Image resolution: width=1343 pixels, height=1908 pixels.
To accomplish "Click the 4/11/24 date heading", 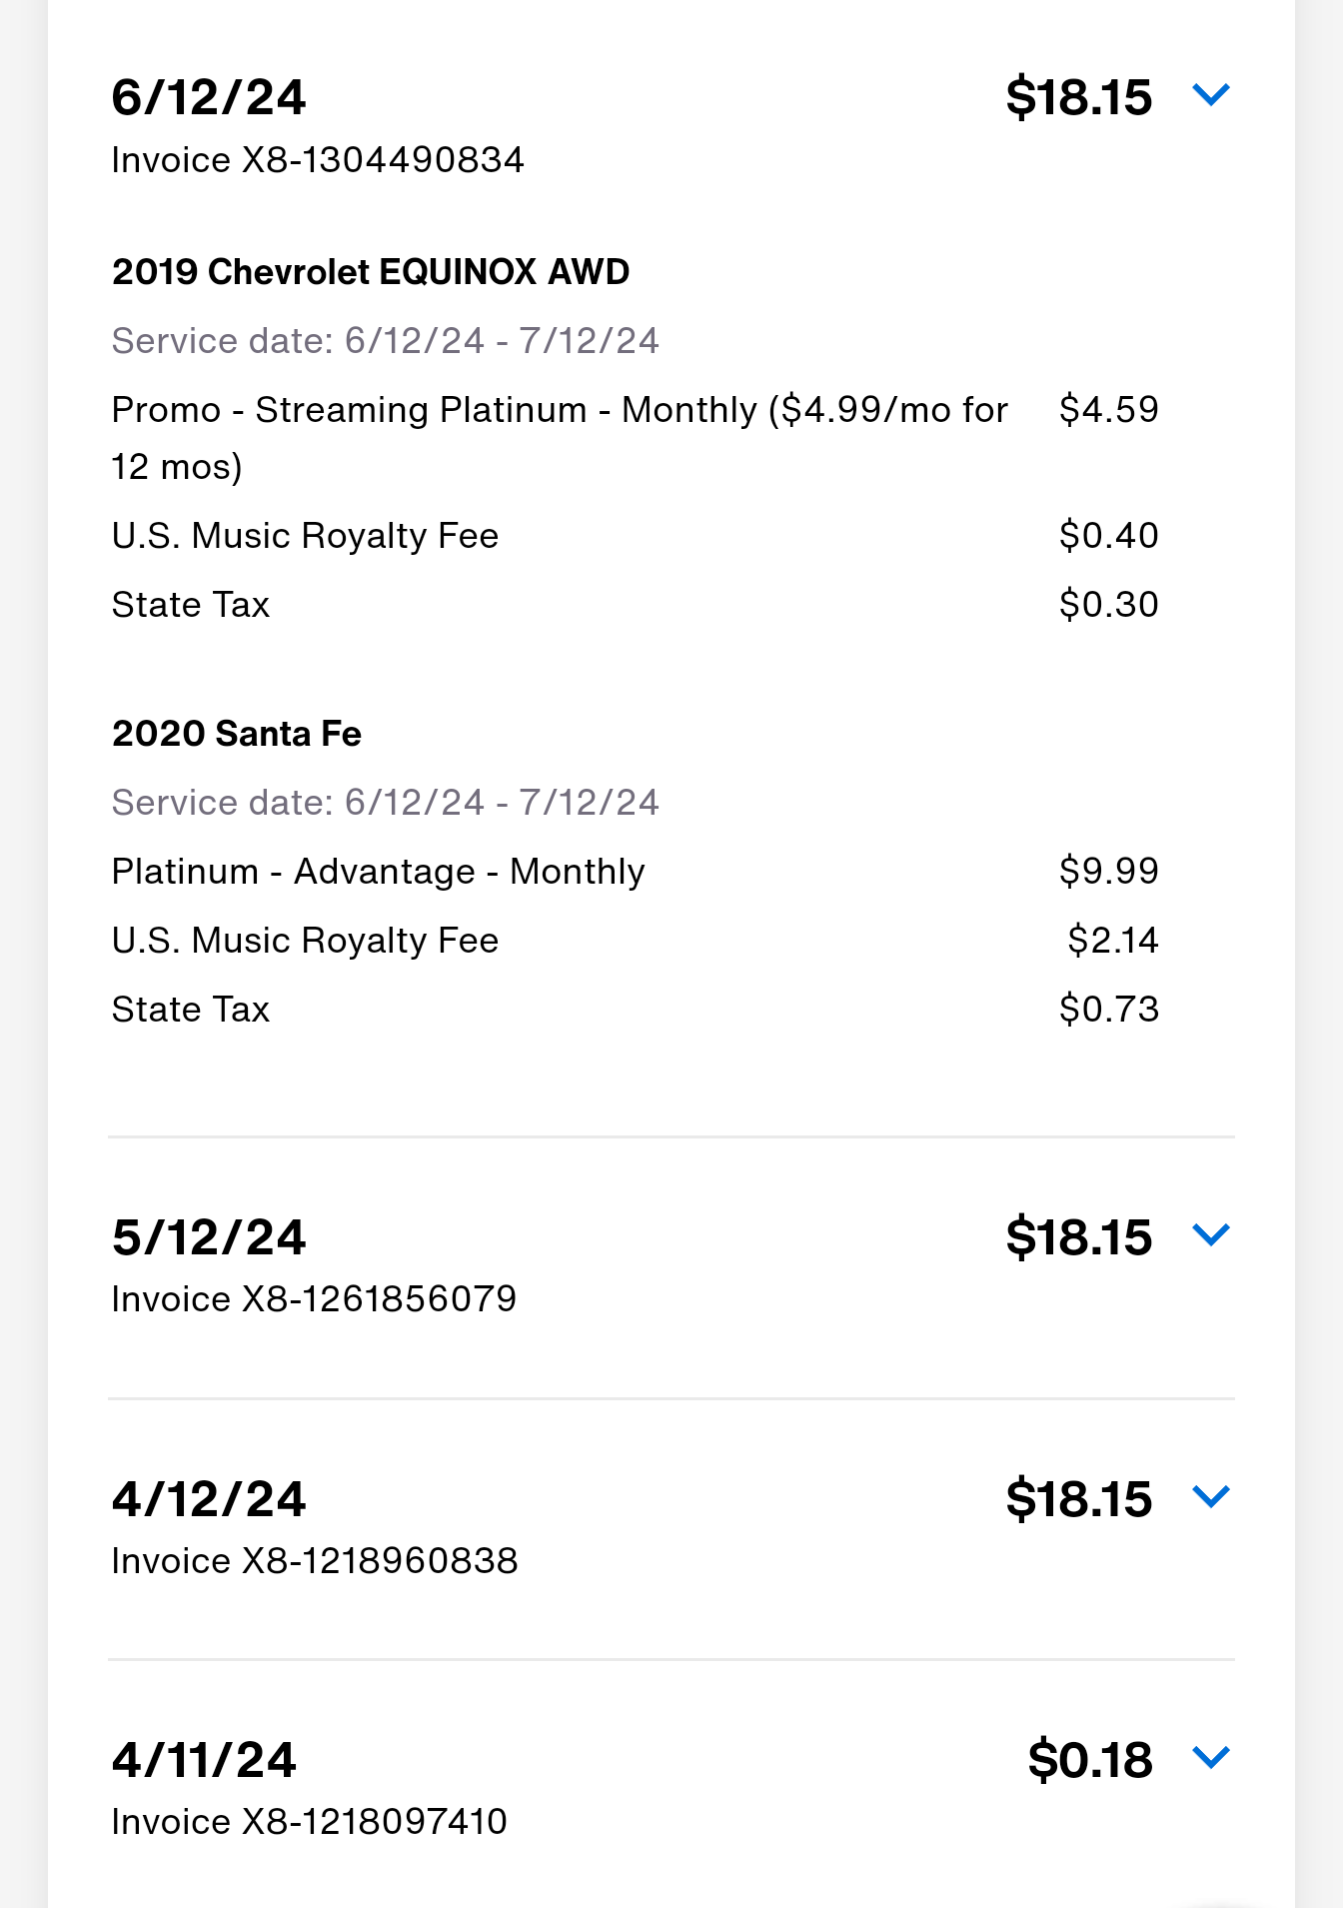I will (x=203, y=1760).
